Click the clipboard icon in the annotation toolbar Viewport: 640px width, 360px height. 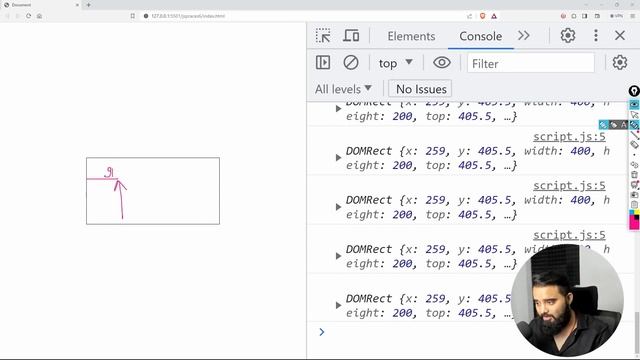tap(634, 204)
